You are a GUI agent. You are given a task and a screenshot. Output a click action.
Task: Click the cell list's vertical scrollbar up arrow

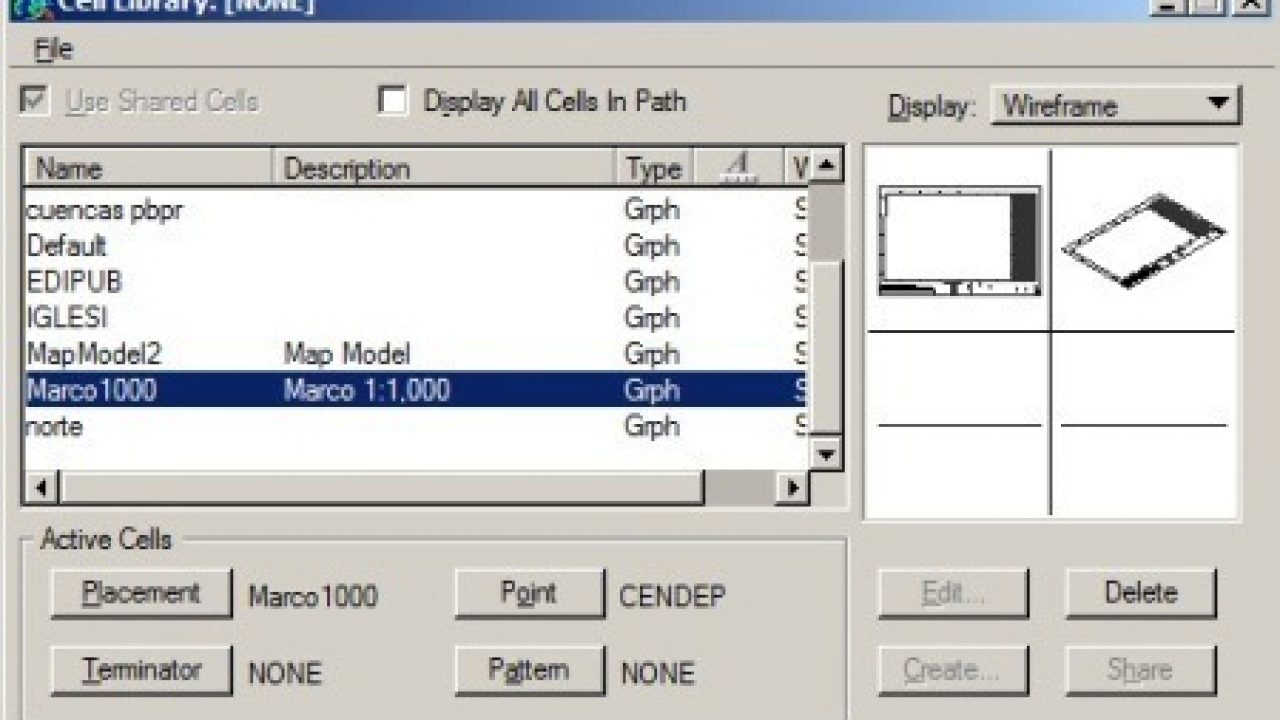(826, 166)
